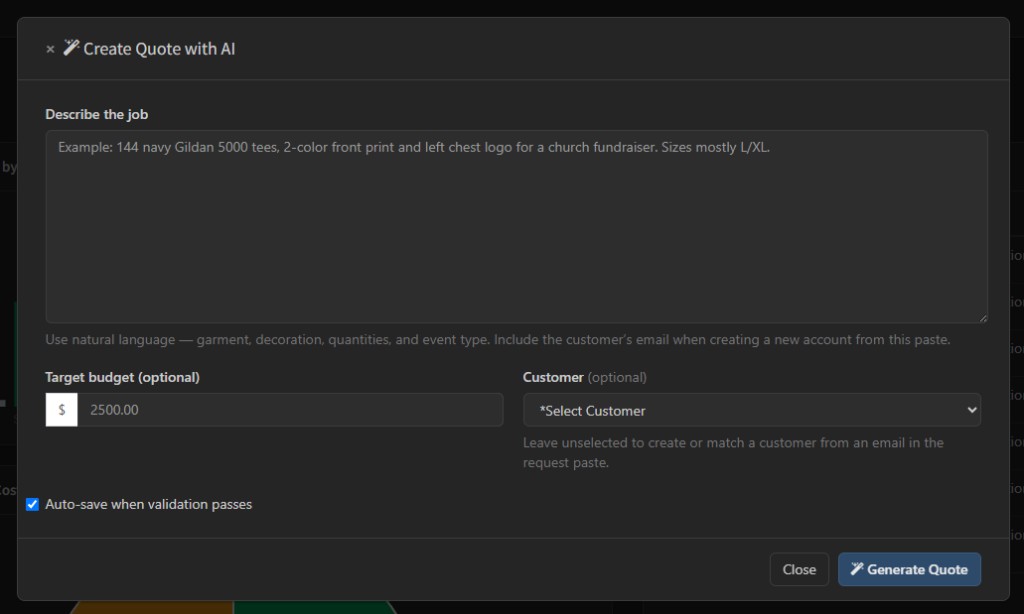The width and height of the screenshot is (1024, 614).
Task: Click the Create Quote with AI title
Action: [x=159, y=49]
